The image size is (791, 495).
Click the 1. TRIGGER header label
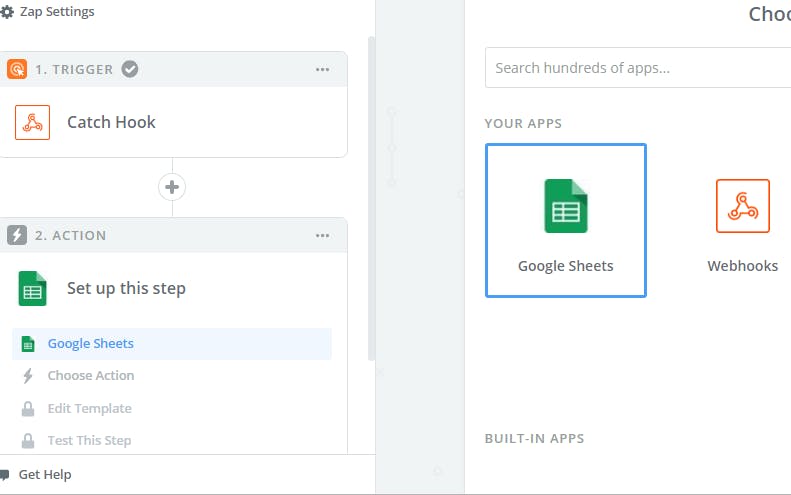[x=74, y=70]
